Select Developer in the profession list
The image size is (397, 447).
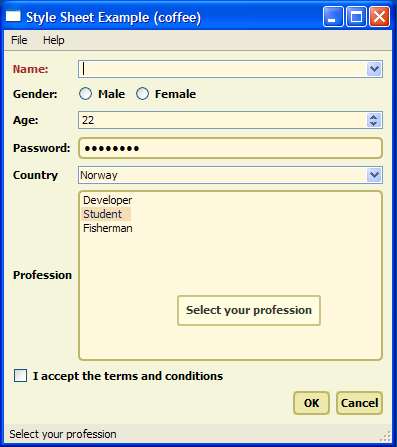tap(107, 200)
